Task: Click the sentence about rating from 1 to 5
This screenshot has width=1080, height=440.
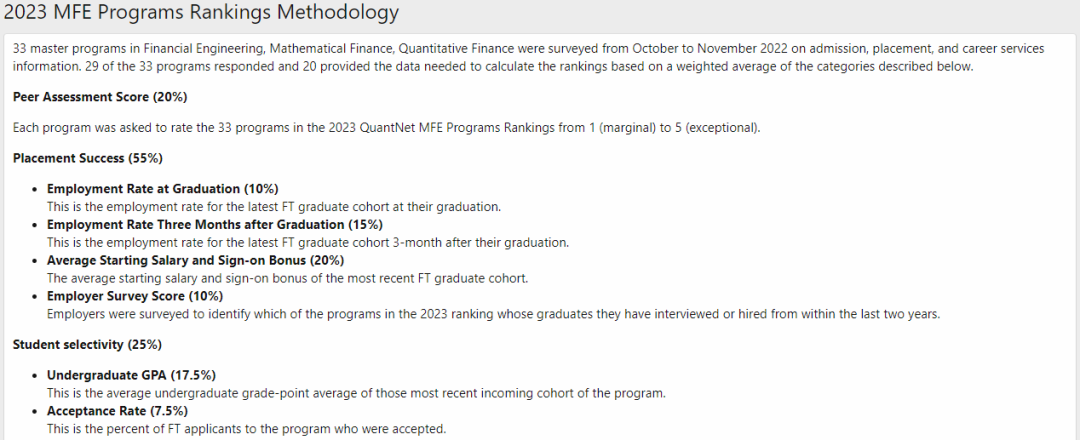Action: pos(387,128)
